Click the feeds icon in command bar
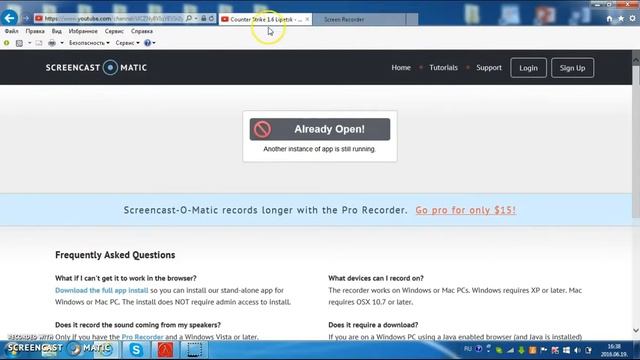Image resolution: width=640 pixels, height=360 pixels. 19,43
